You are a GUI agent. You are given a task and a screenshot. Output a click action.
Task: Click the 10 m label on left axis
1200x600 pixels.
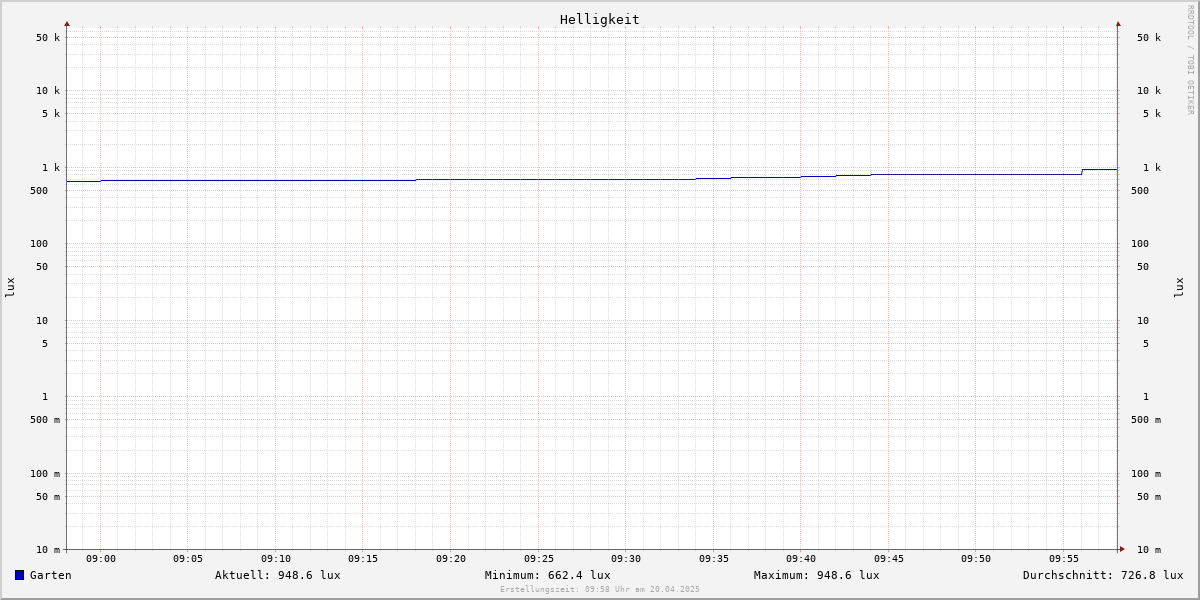click(48, 550)
